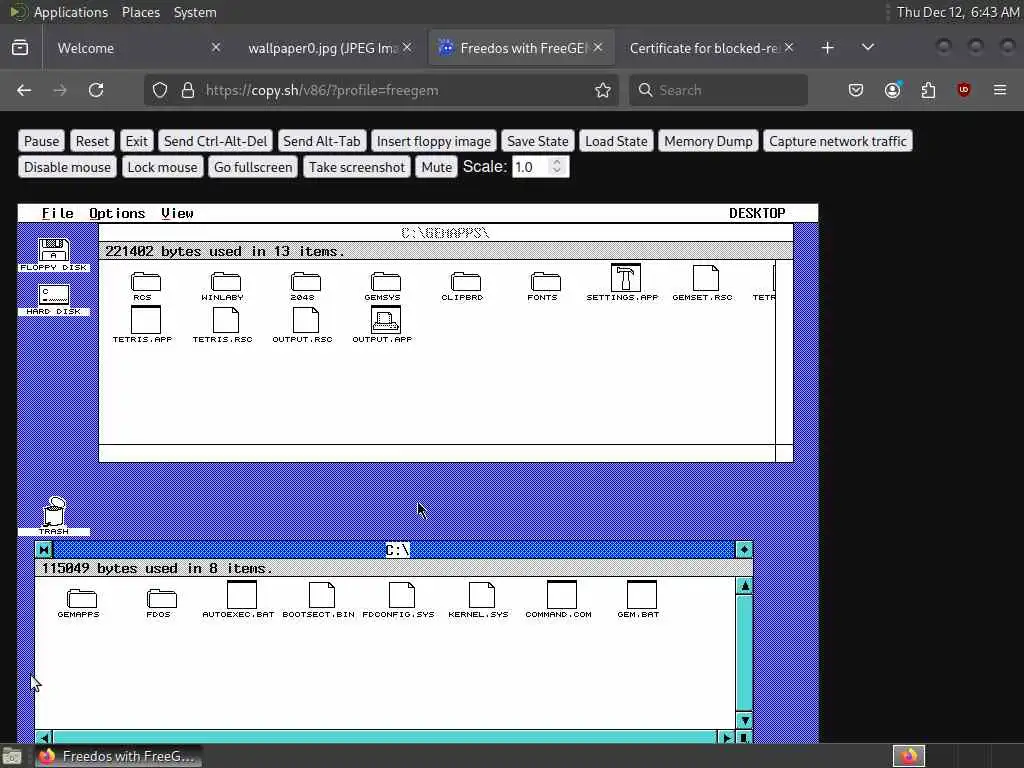Open the WINLABY folder icon
This screenshot has height=768, width=1024.
(x=225, y=282)
